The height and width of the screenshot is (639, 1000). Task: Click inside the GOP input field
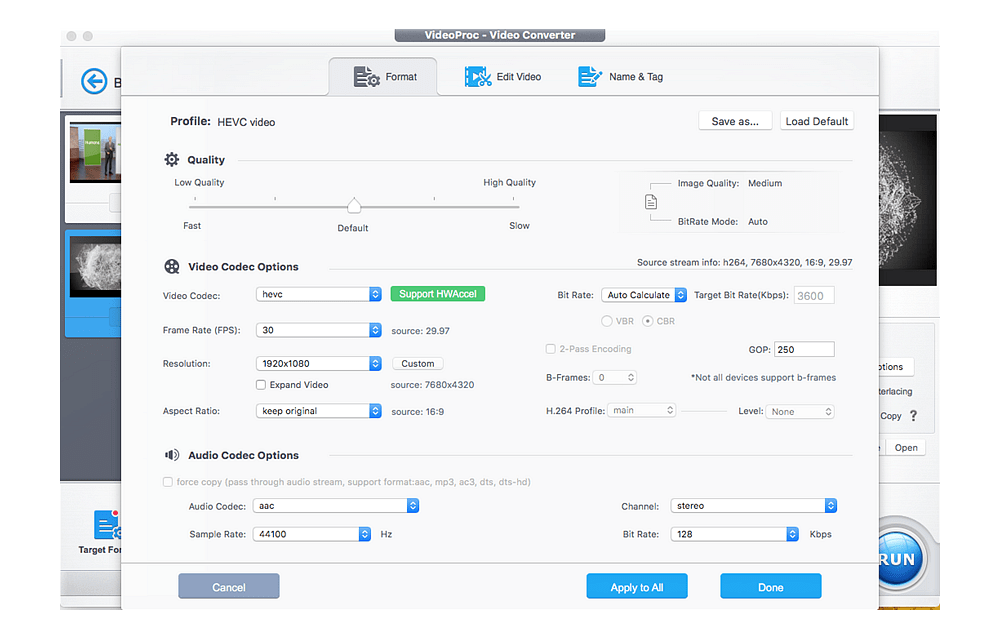coord(804,348)
